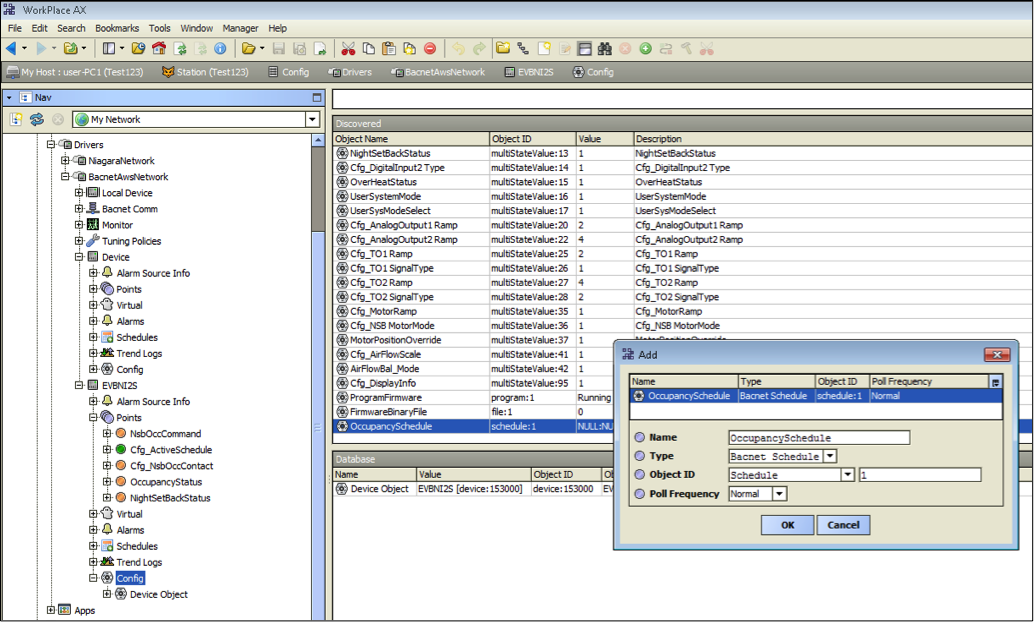Click the hierarchy tree icon in toolbar
Image resolution: width=1034 pixels, height=622 pixels.
(524, 49)
